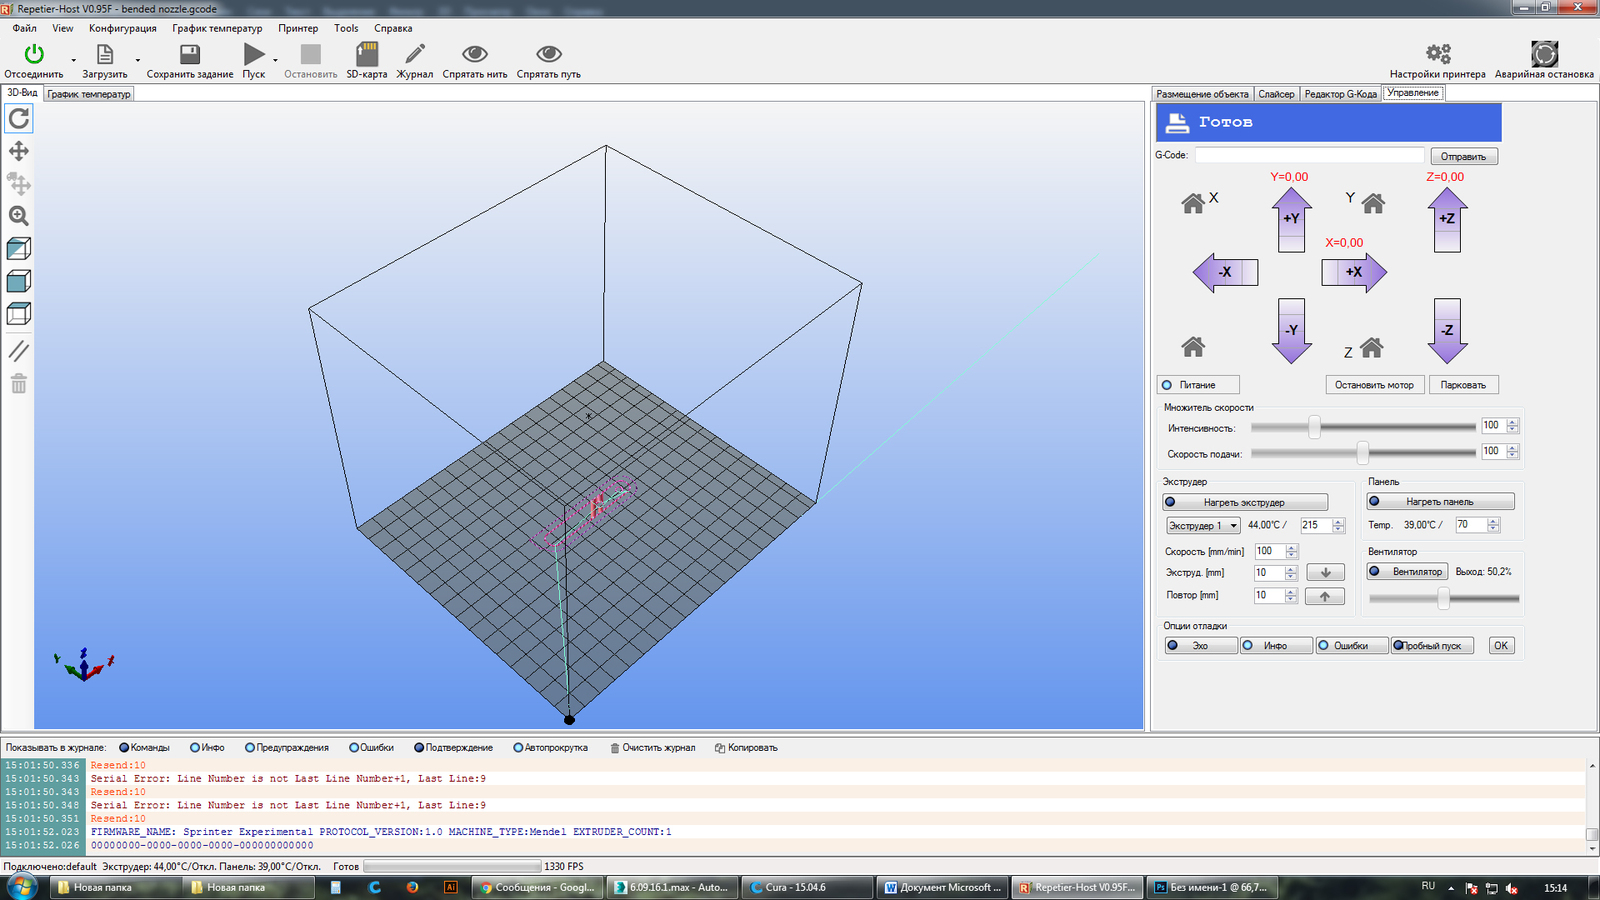Click the Копировать log button

click(x=746, y=748)
